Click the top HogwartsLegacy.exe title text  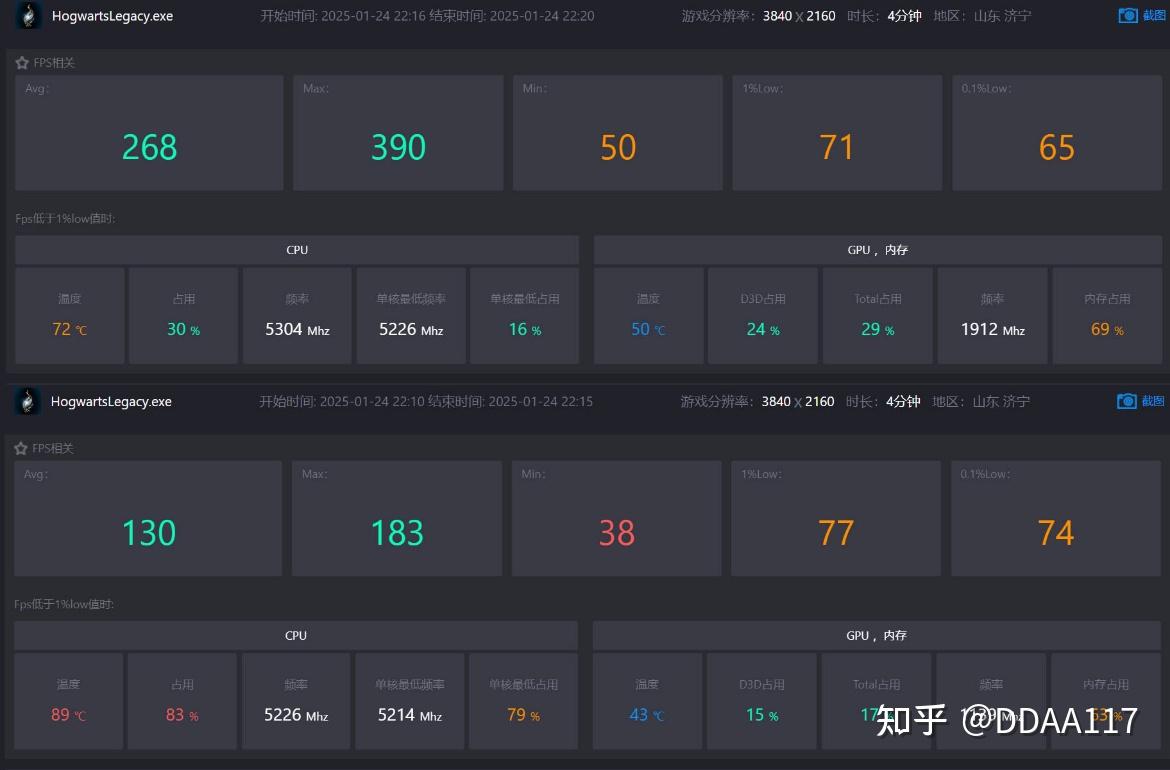113,16
